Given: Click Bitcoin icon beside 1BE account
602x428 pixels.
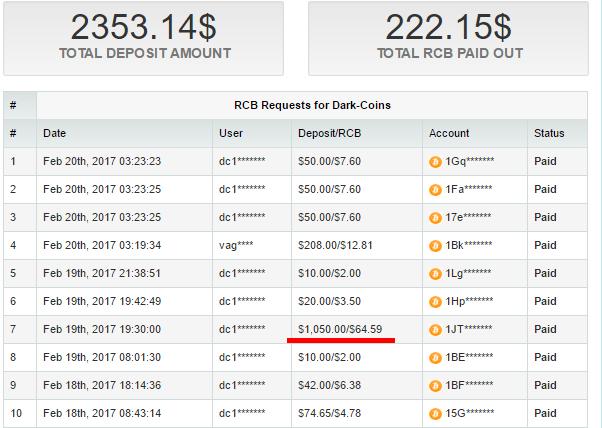Looking at the screenshot, I should pyautogui.click(x=435, y=357).
